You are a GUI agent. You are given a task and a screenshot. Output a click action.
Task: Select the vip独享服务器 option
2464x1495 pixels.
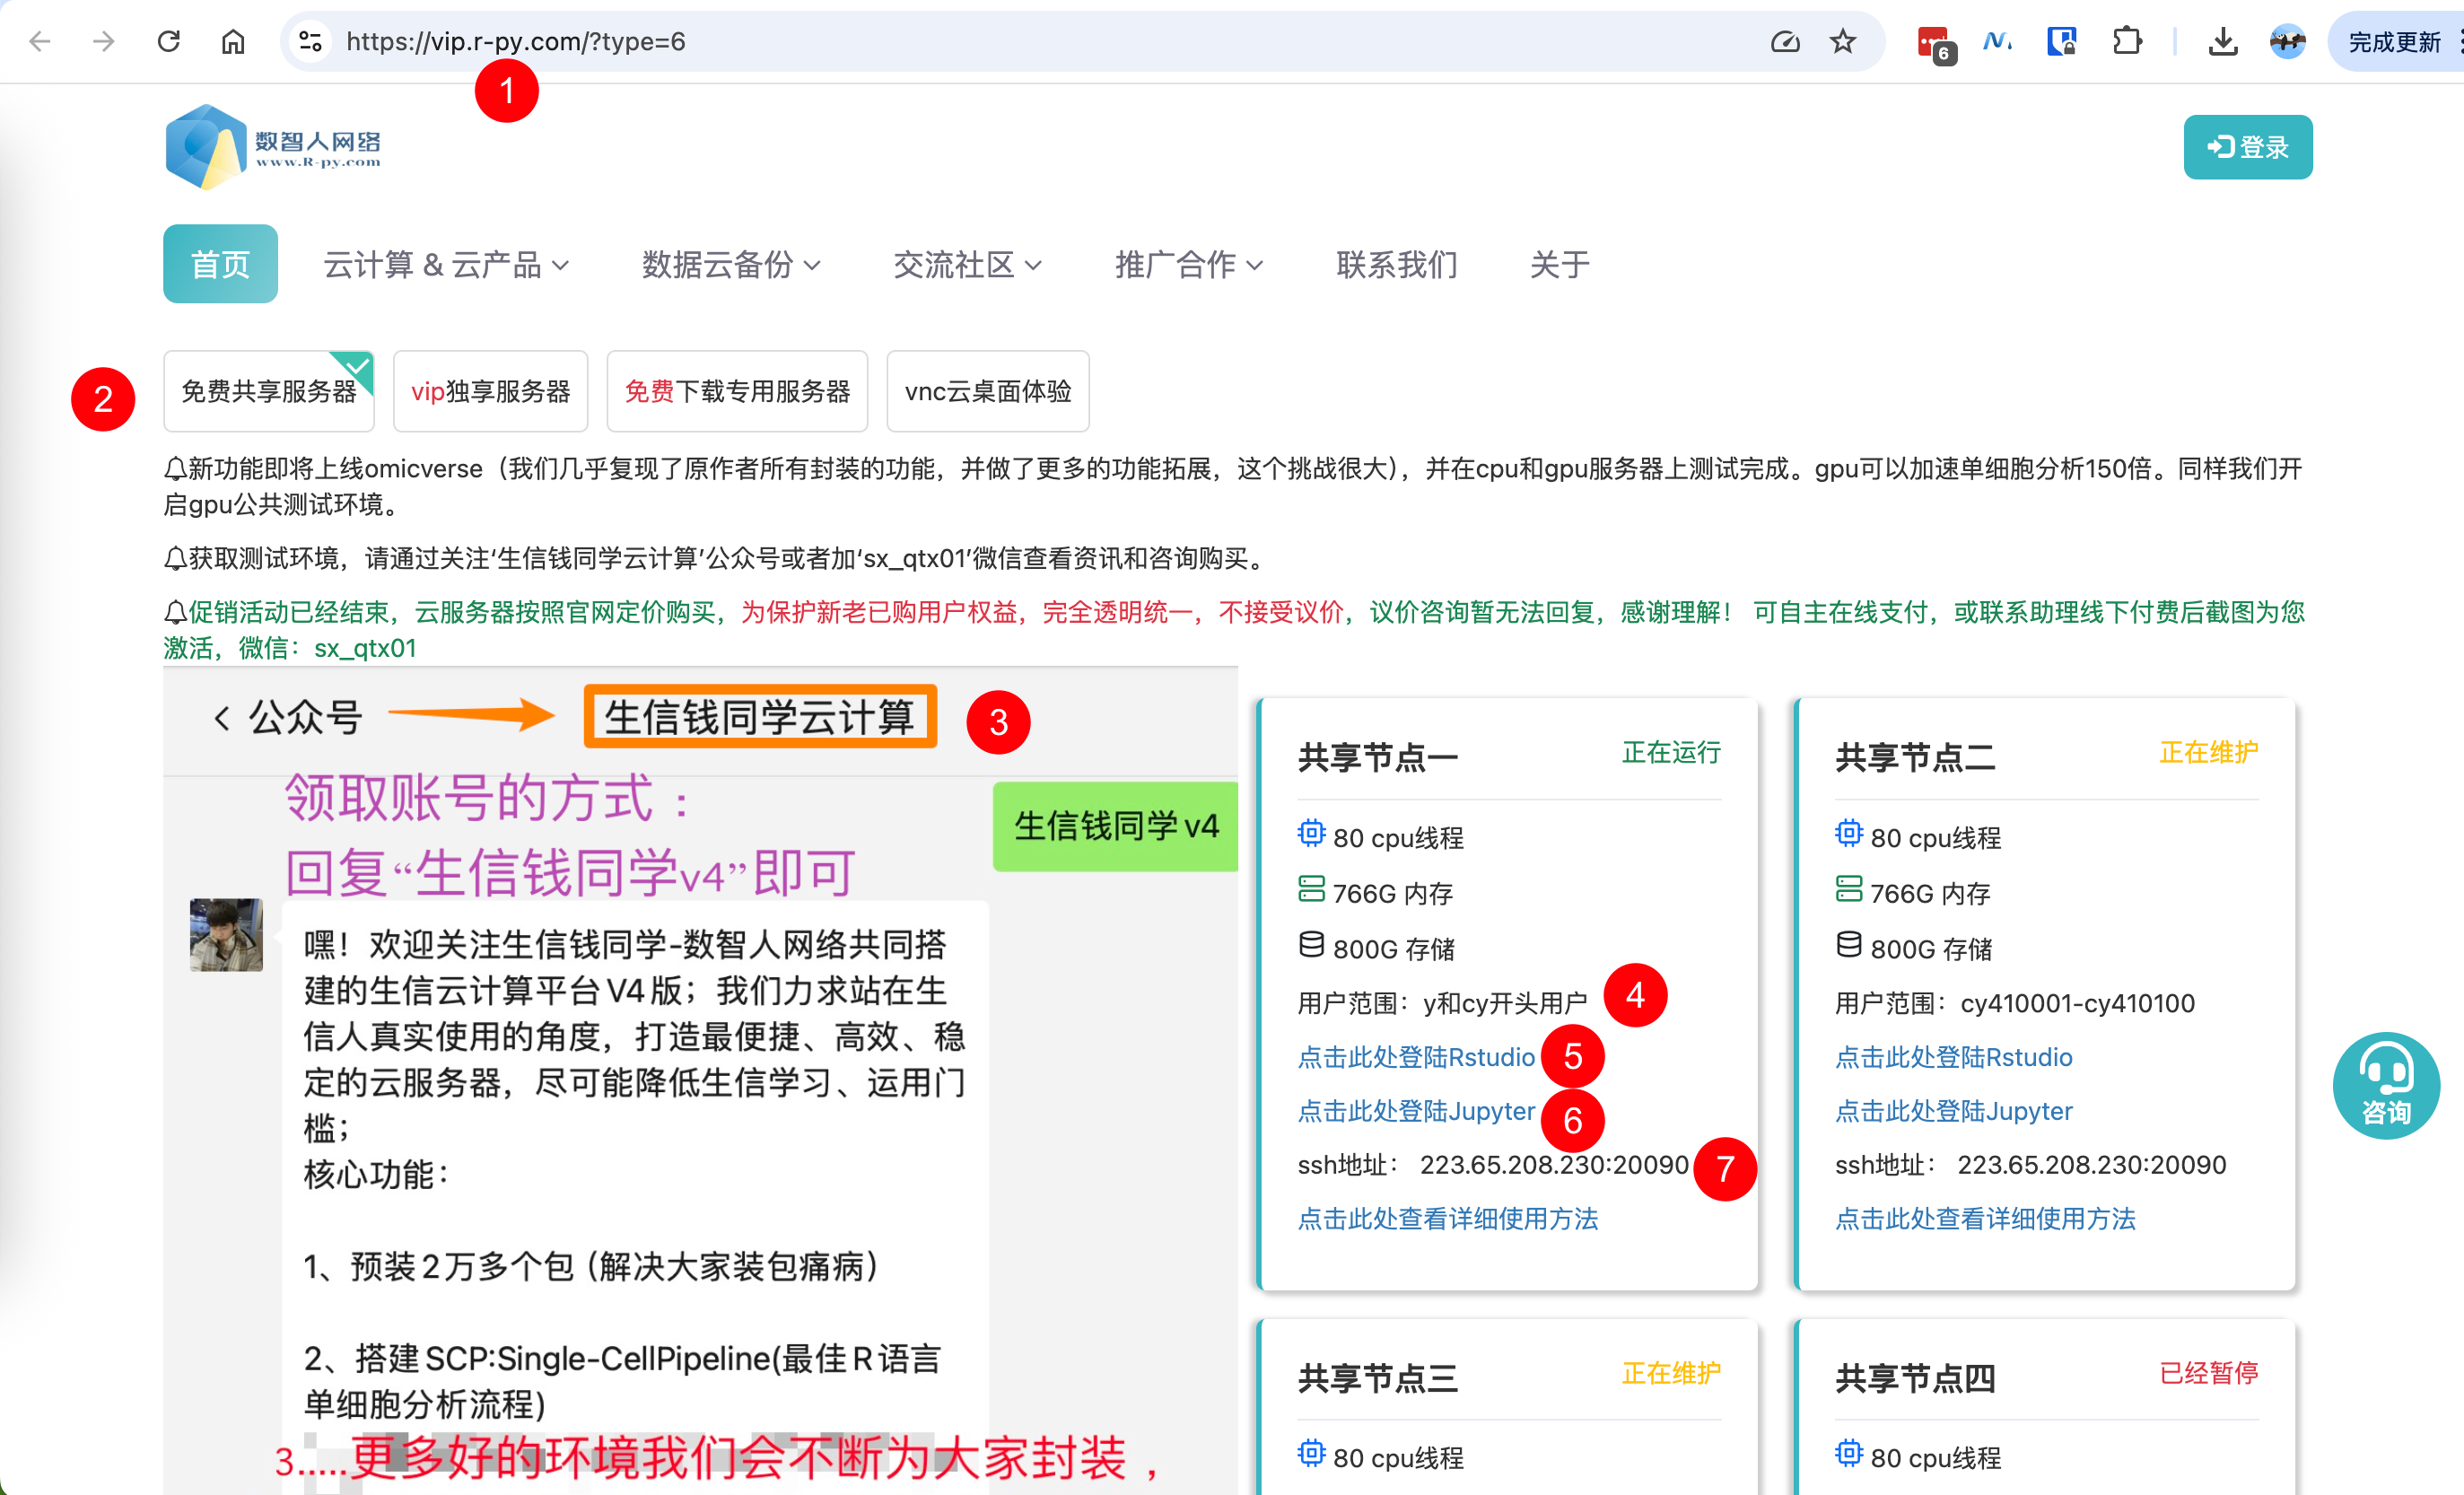(490, 391)
